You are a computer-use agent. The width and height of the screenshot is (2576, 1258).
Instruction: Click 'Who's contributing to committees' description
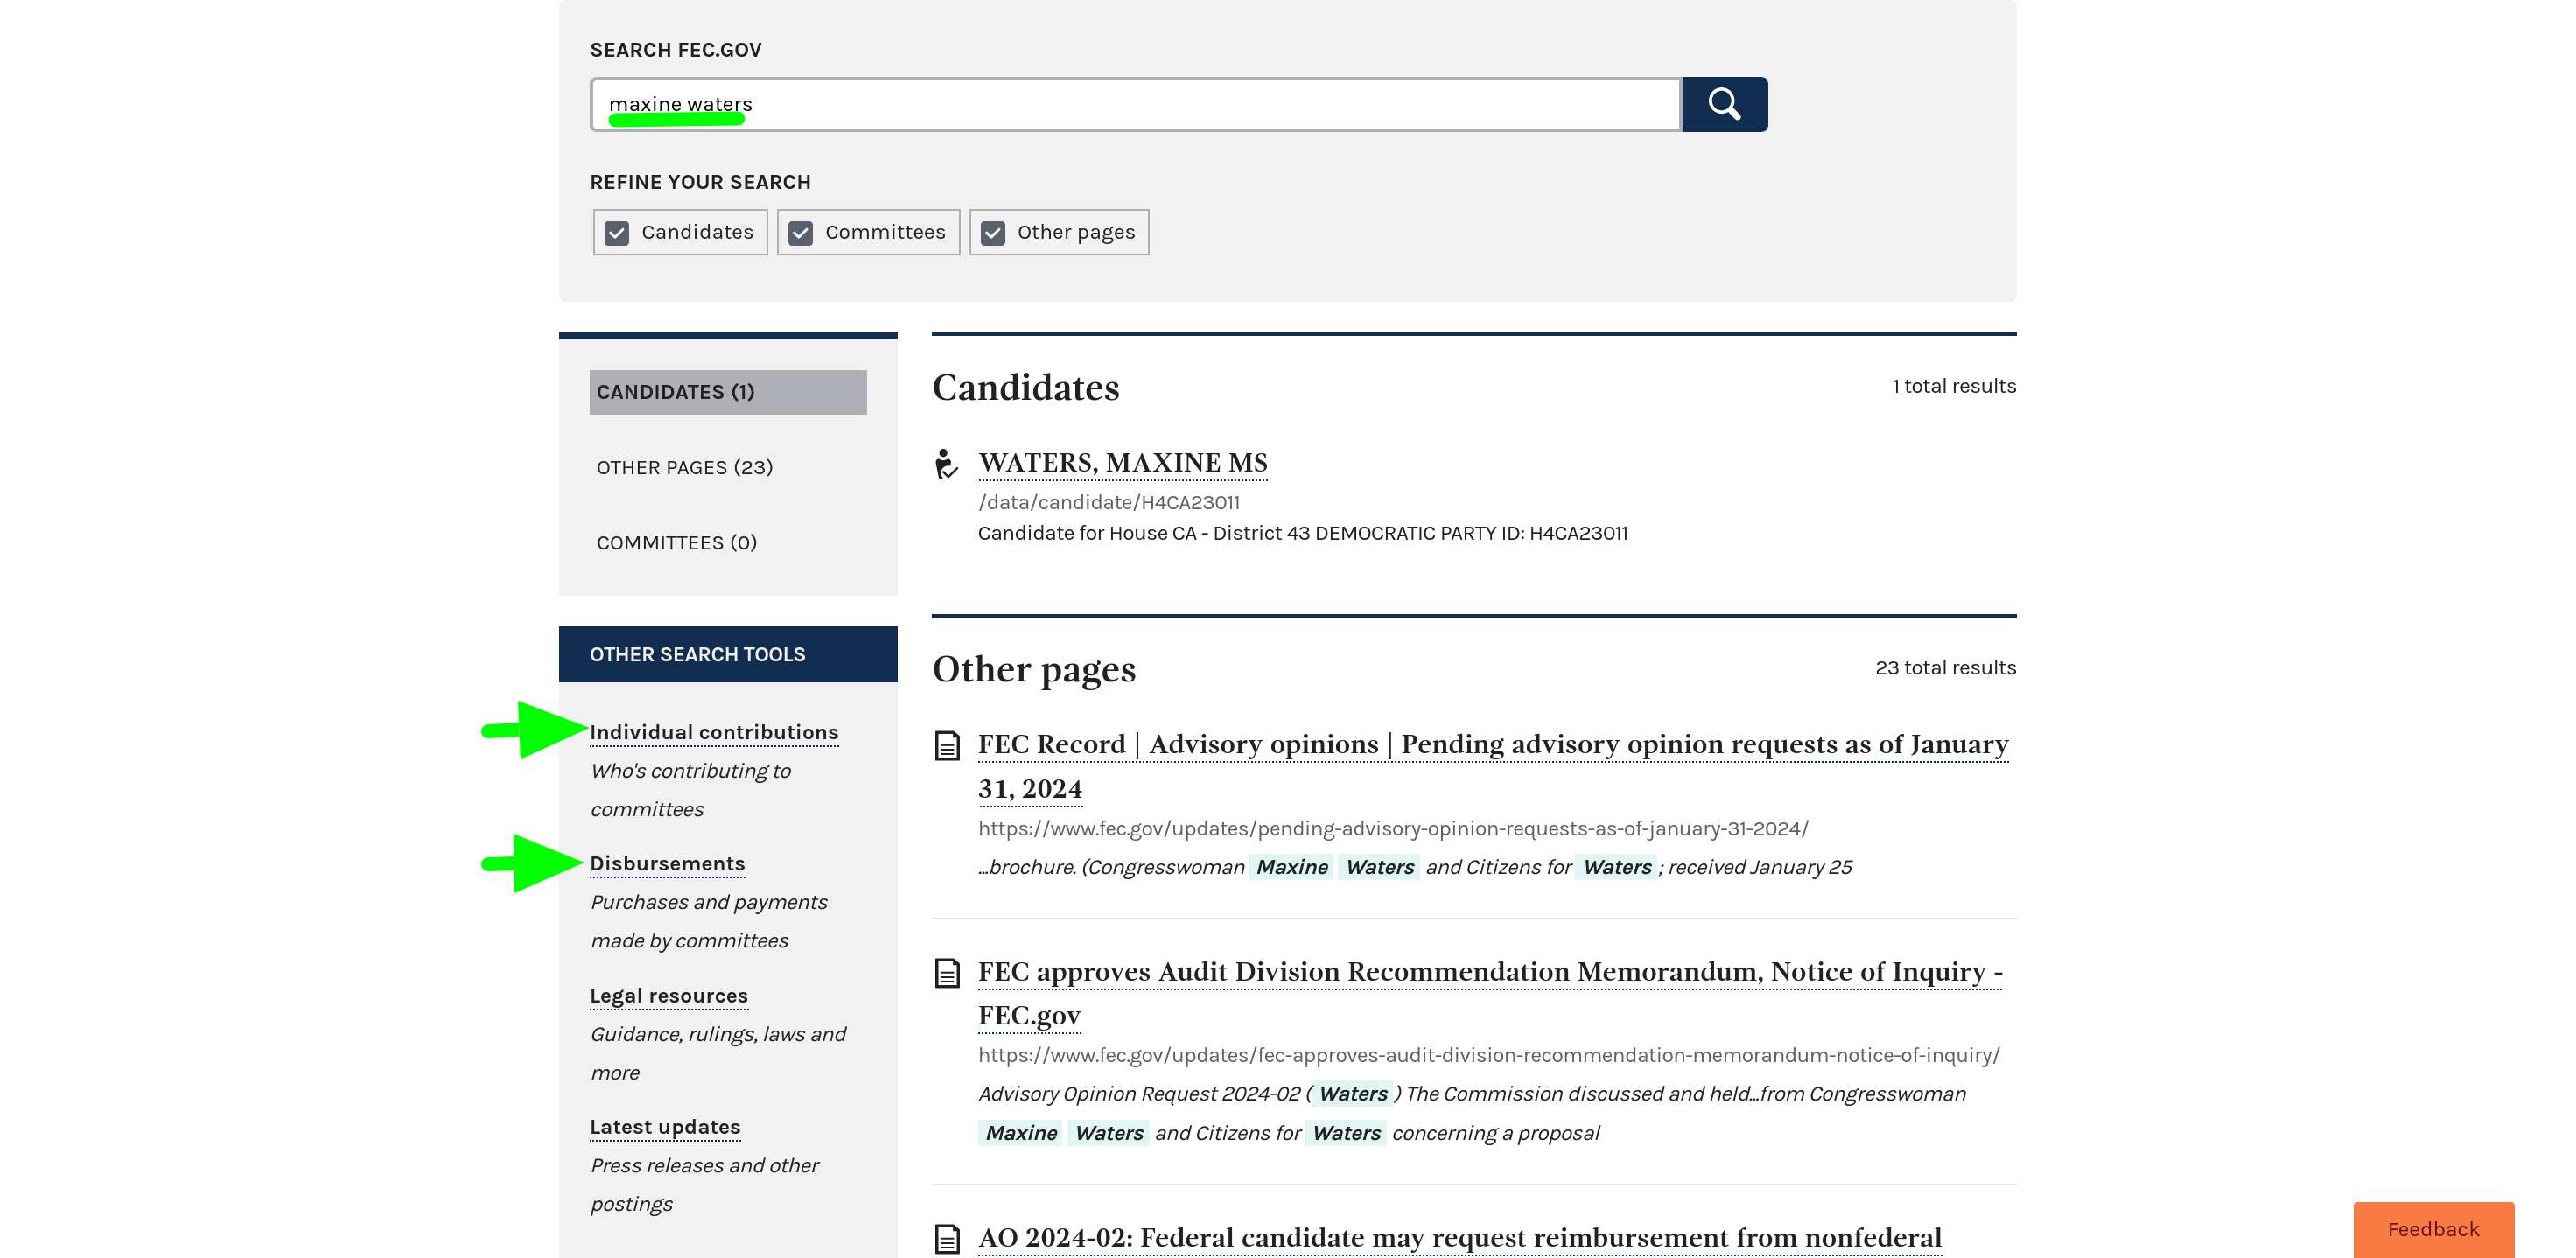[690, 790]
